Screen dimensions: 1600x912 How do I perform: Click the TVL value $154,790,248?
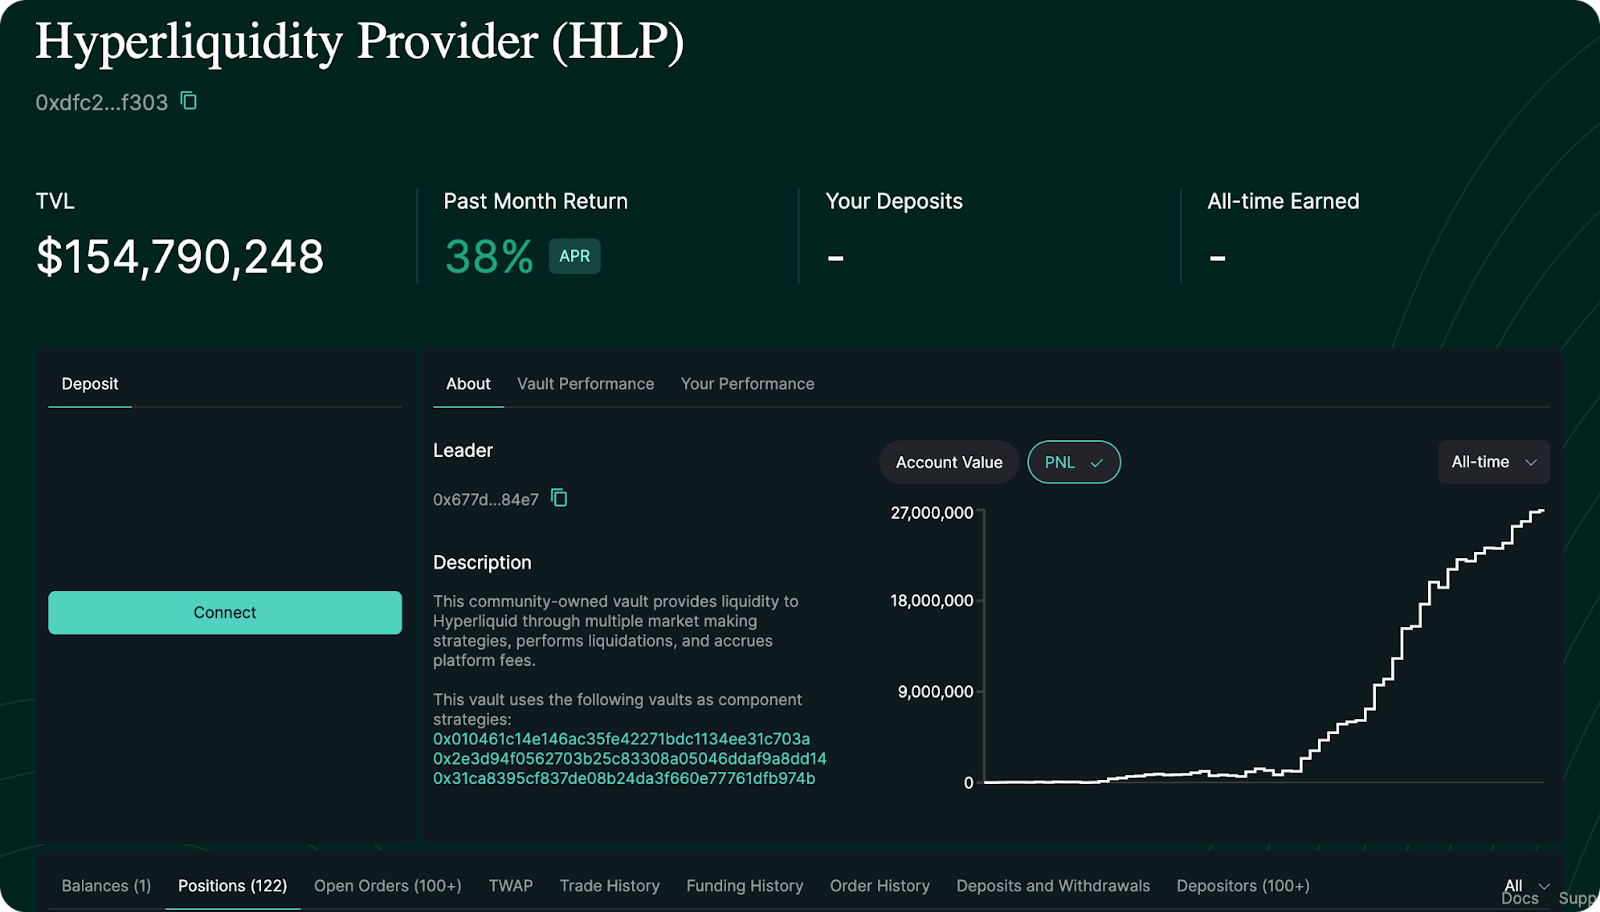(x=180, y=257)
